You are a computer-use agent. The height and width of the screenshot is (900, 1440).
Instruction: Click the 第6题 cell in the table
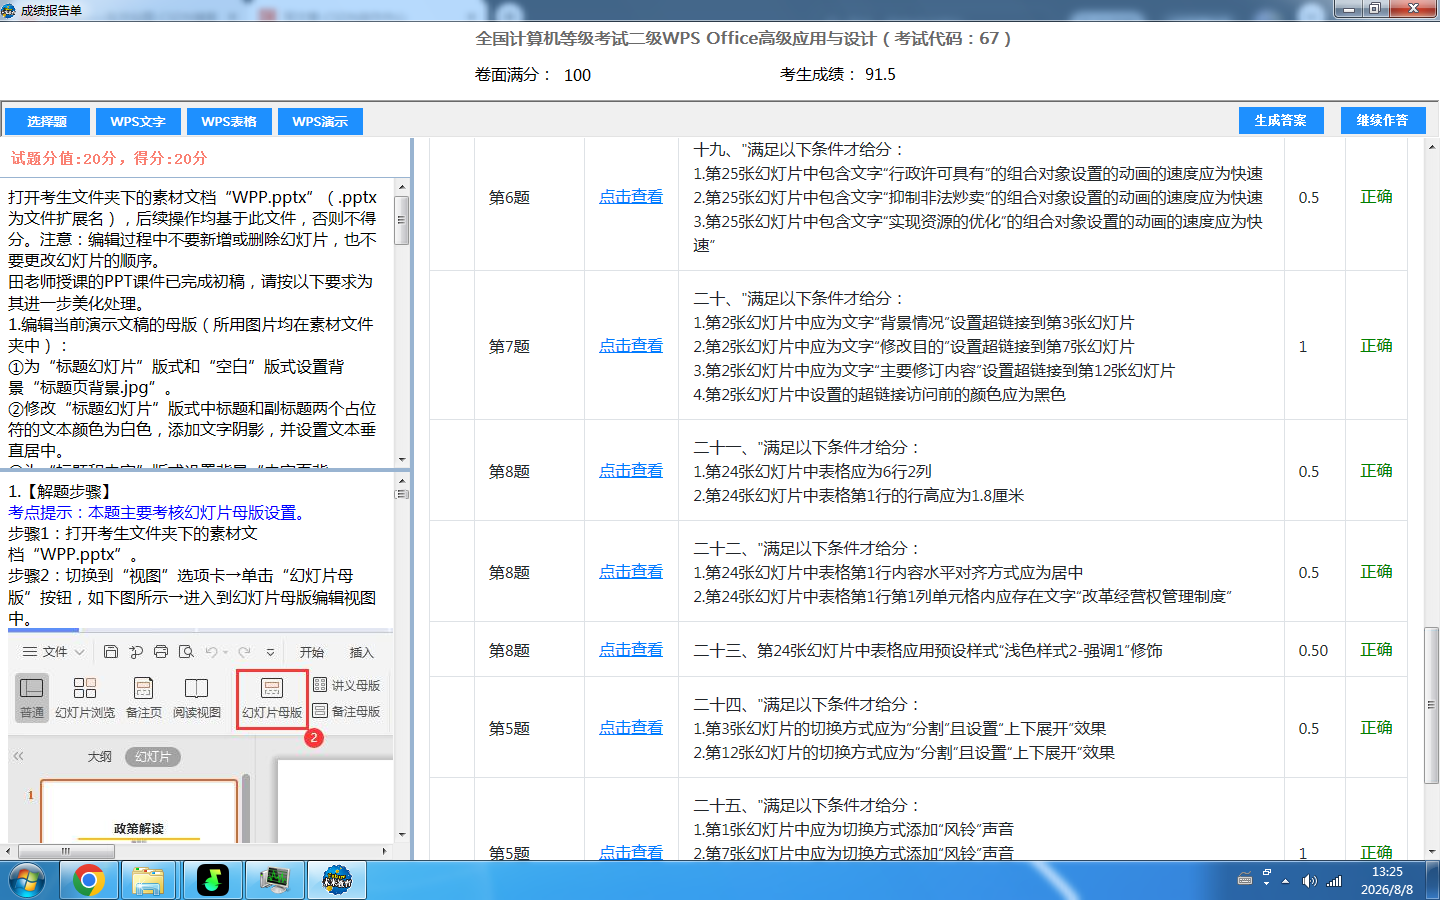coord(509,197)
